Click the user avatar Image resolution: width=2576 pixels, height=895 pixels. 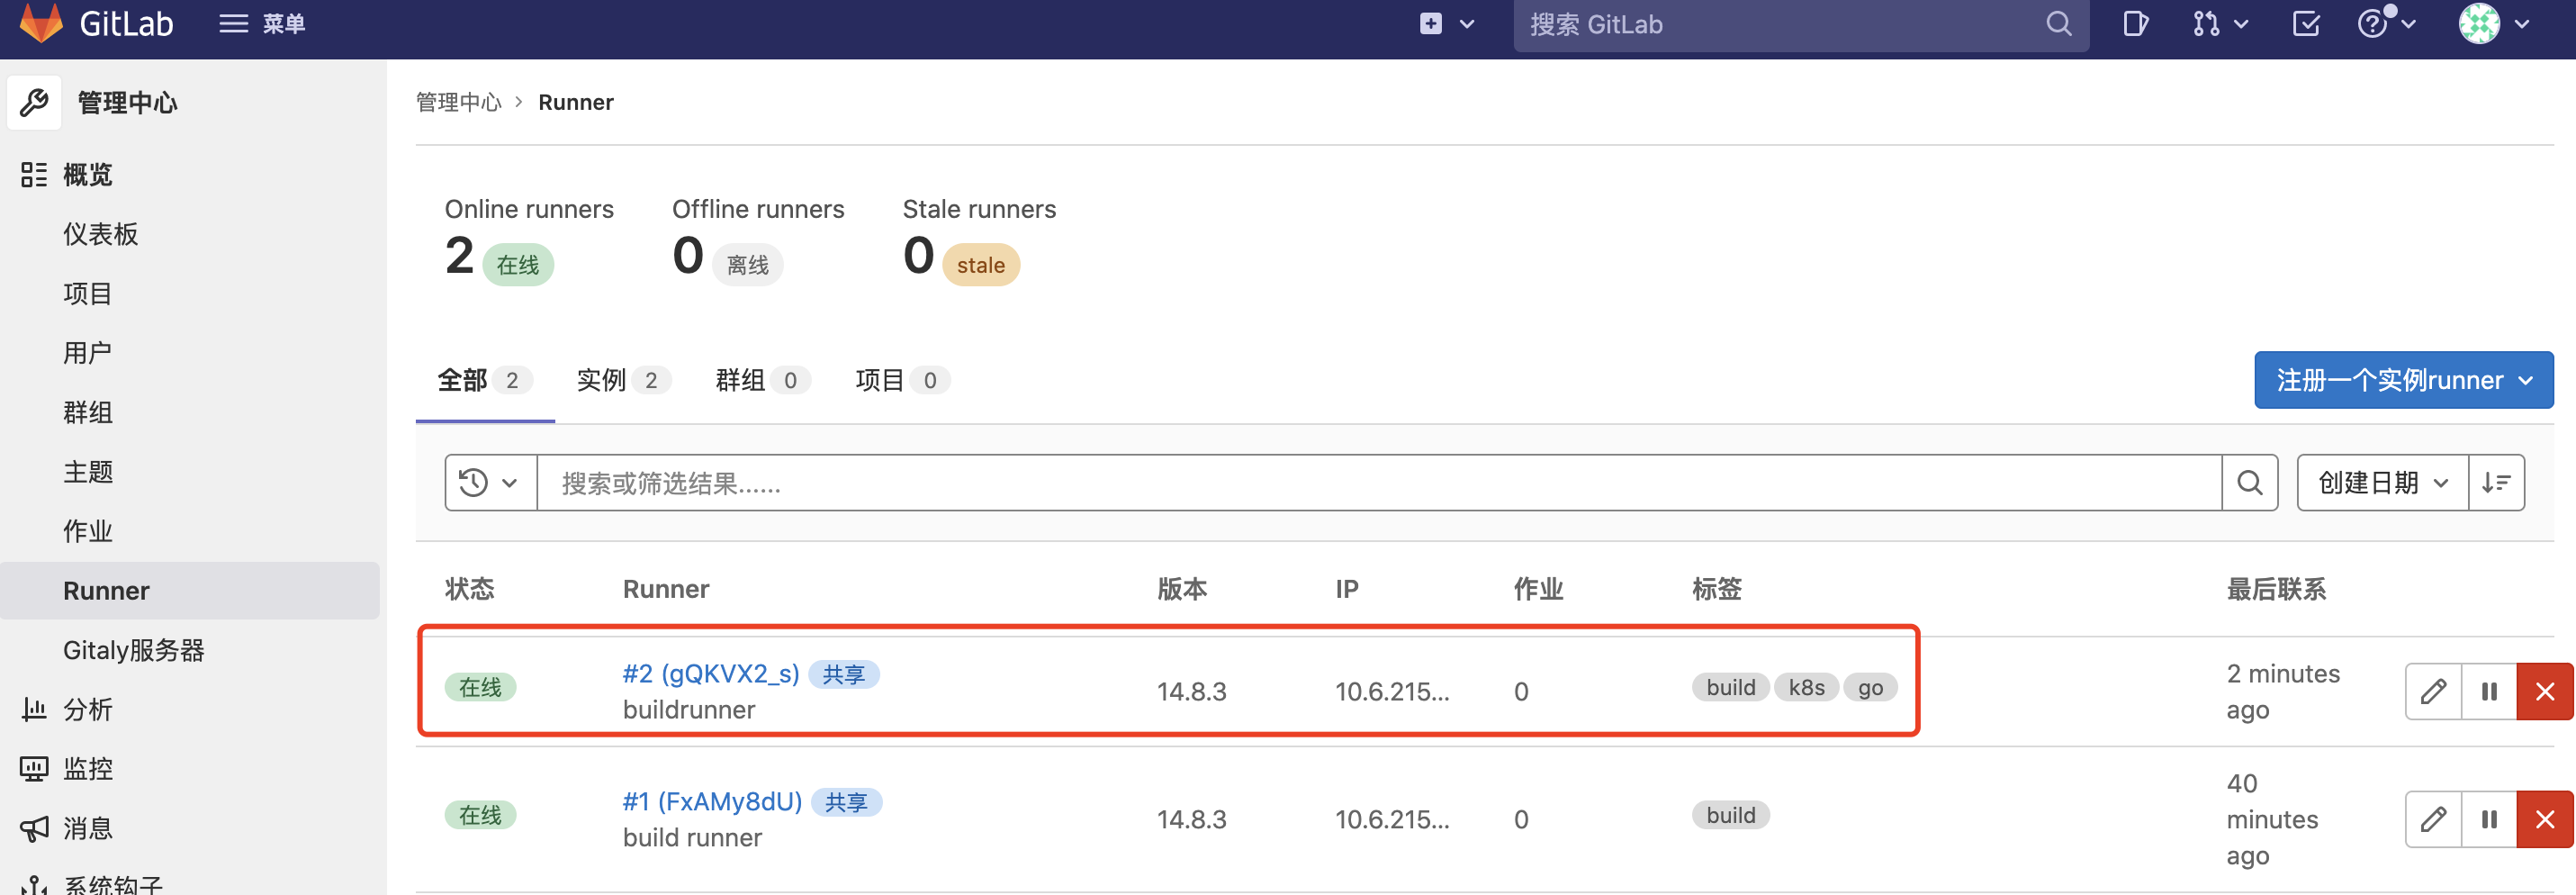pos(2479,23)
